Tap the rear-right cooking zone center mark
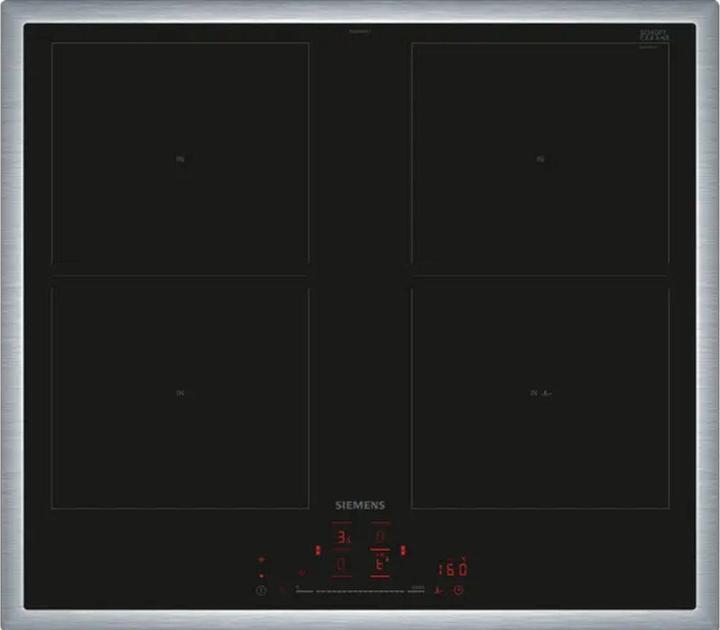 pos(540,159)
